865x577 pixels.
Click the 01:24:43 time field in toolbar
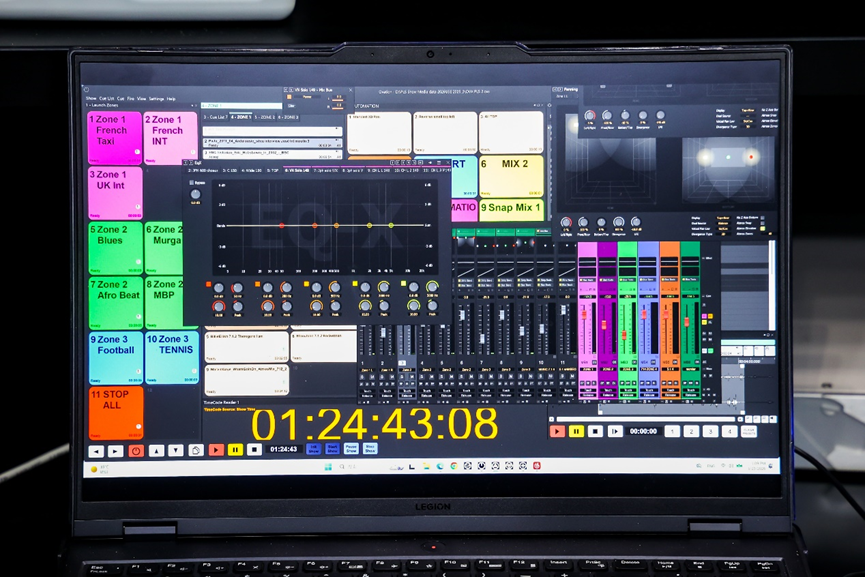coord(284,450)
